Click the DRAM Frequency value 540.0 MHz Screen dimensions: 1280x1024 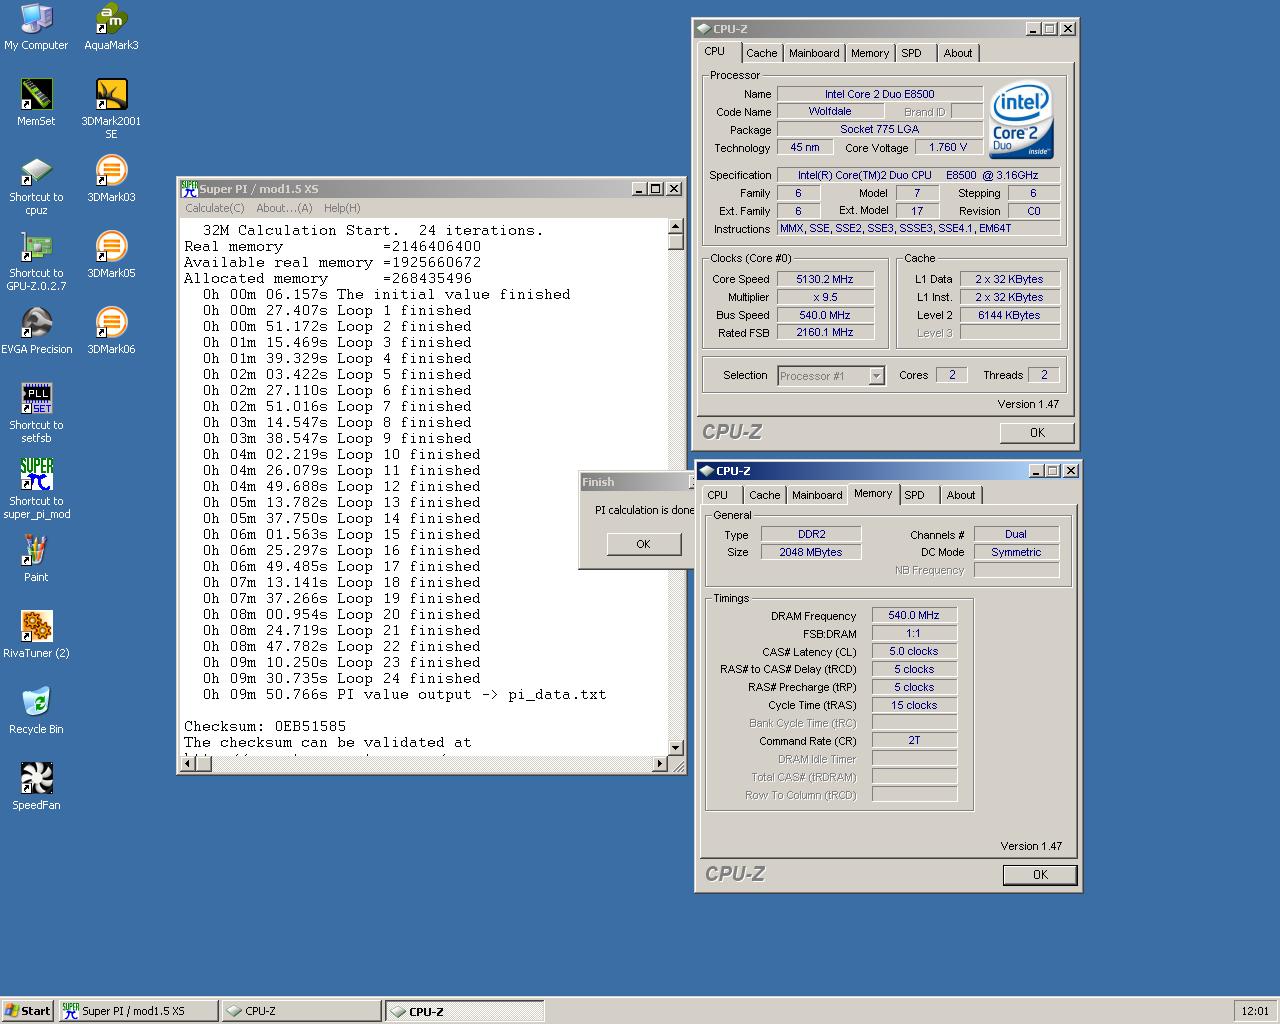click(914, 615)
